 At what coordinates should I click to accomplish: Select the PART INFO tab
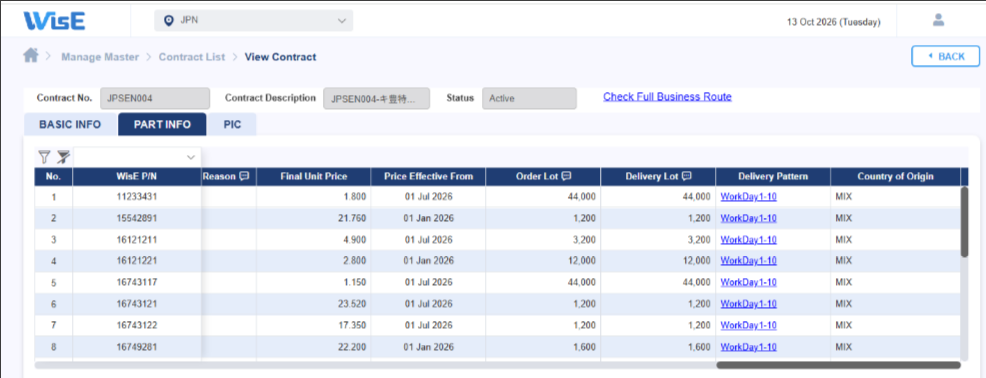tap(162, 125)
